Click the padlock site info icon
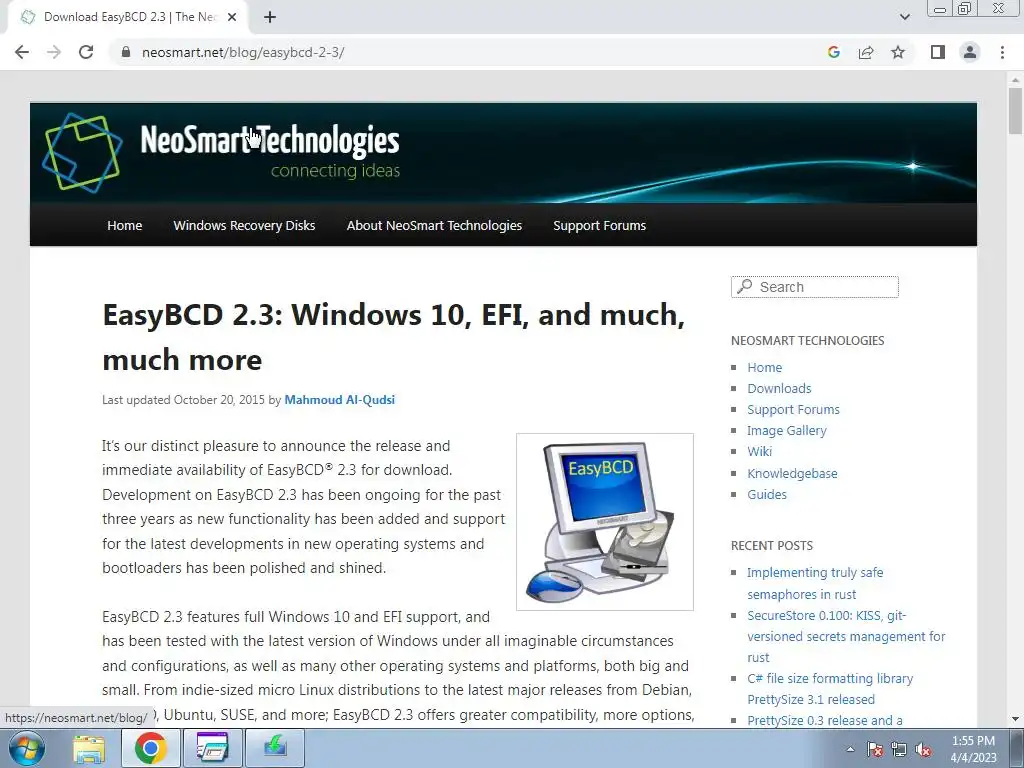 126,52
